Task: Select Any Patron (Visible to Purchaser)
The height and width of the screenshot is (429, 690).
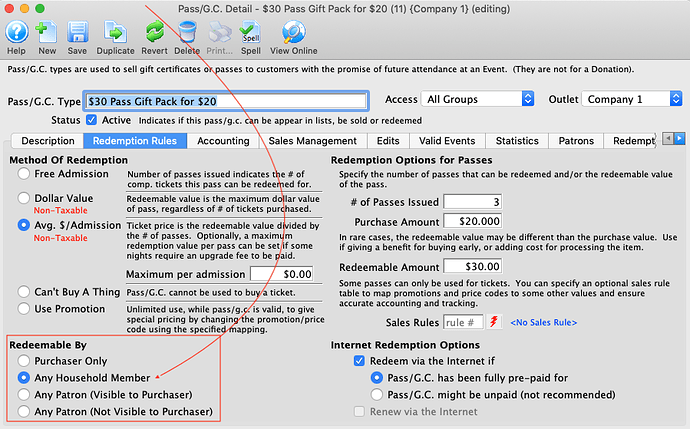Action: coord(24,395)
